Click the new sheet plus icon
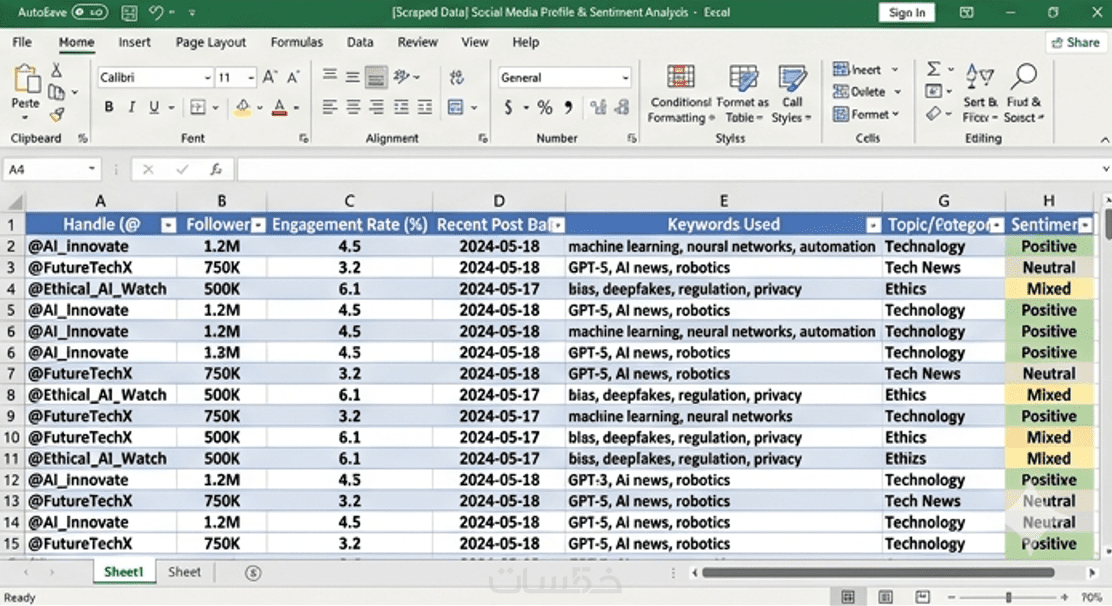Viewport: 1112px width, 606px height. [x=253, y=573]
